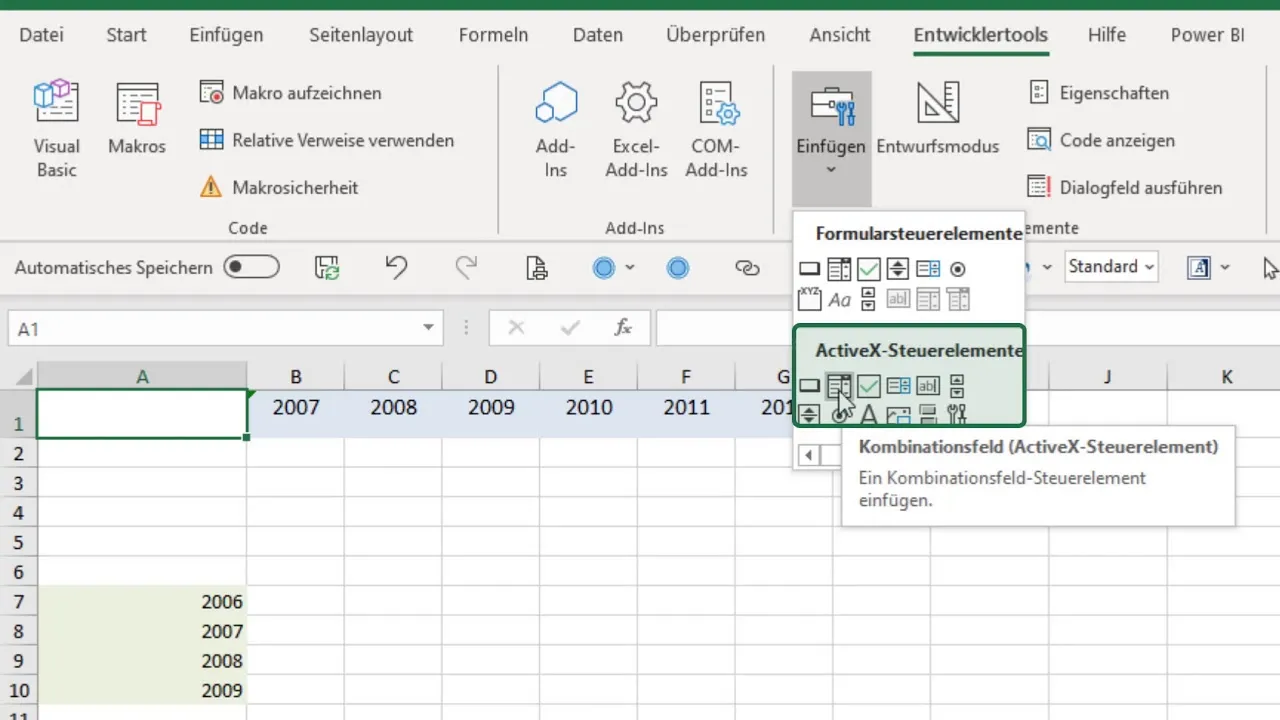The image size is (1280, 720).
Task: Click Code anzeigen
Action: (x=1101, y=140)
